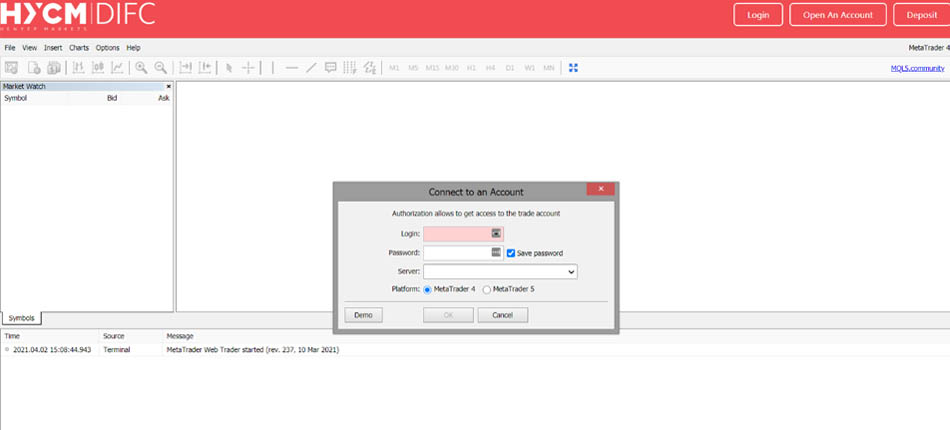Select the M1 timeframe
The width and height of the screenshot is (950, 430).
pos(394,68)
